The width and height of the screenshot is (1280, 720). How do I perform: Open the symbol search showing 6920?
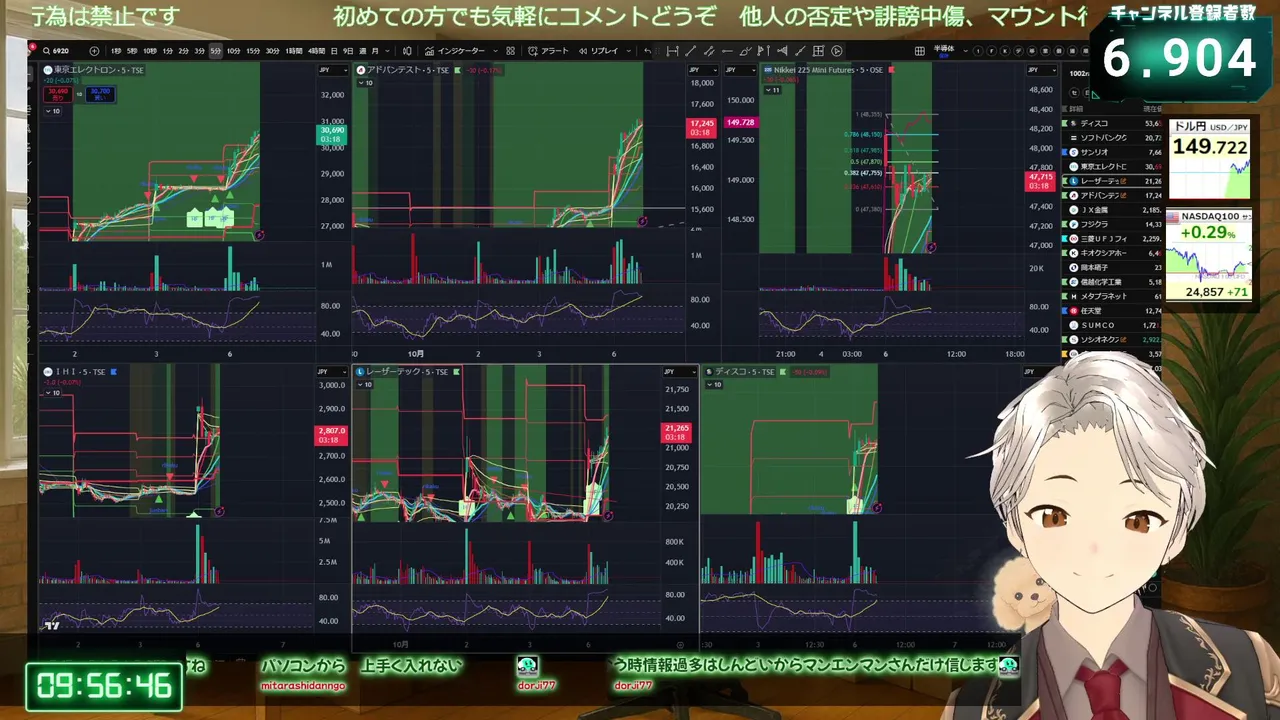pos(55,51)
